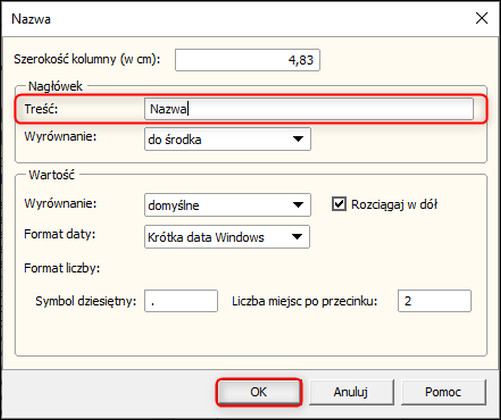The width and height of the screenshot is (501, 420).
Task: Click the 'Symbol dziesiętny:' label
Action: point(86,301)
